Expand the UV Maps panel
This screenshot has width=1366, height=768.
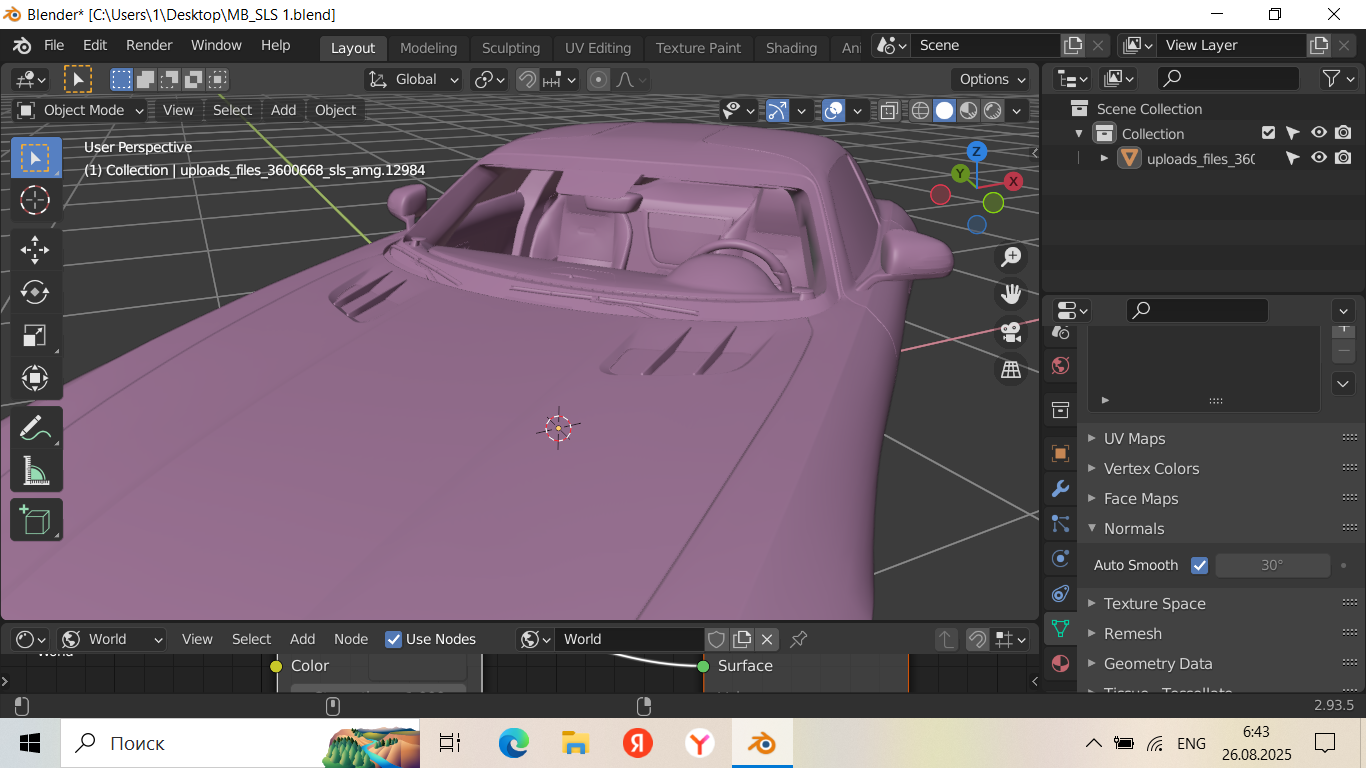tap(1134, 438)
